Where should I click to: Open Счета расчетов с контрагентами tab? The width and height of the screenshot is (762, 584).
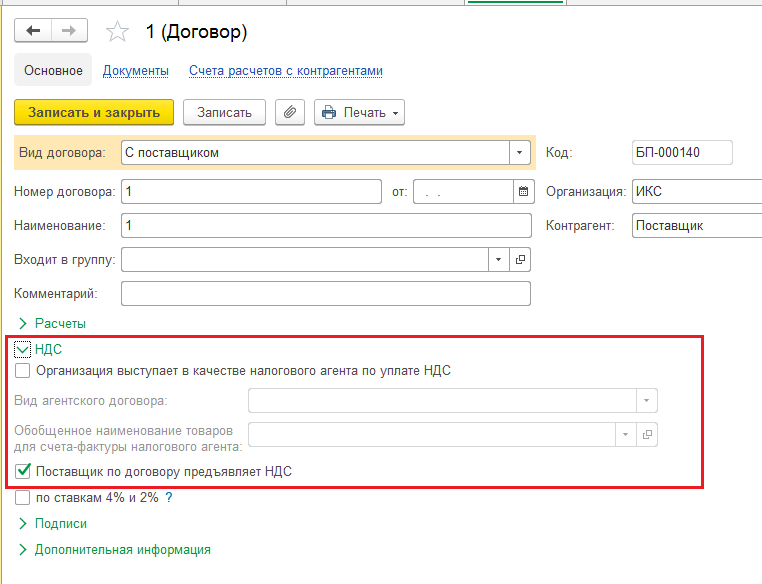tap(286, 70)
